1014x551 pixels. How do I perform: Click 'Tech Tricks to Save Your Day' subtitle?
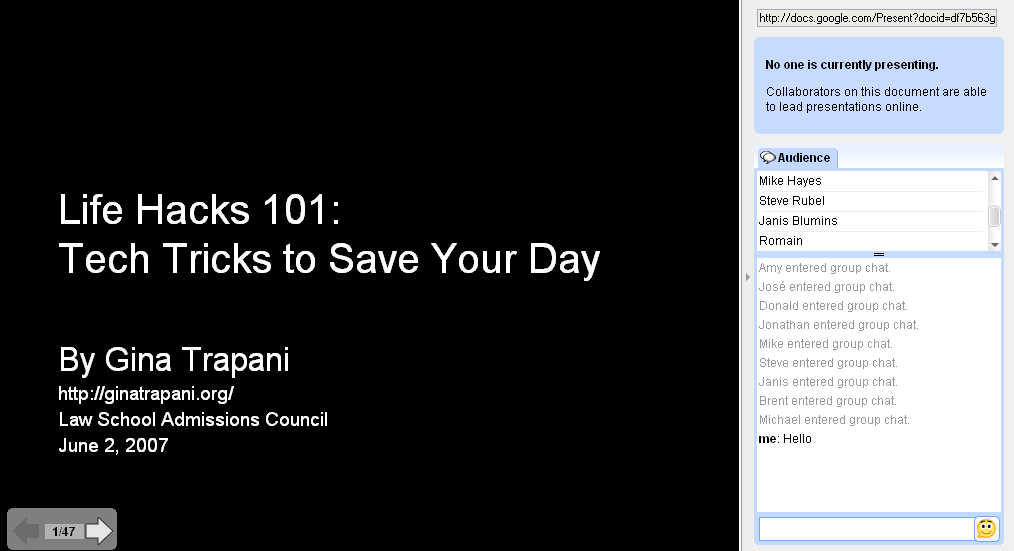[329, 259]
